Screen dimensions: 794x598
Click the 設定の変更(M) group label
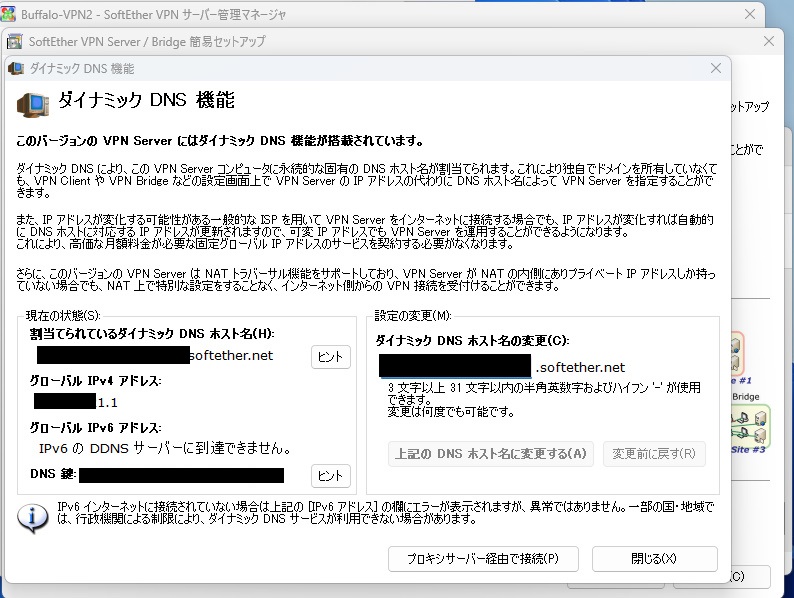pos(413,316)
